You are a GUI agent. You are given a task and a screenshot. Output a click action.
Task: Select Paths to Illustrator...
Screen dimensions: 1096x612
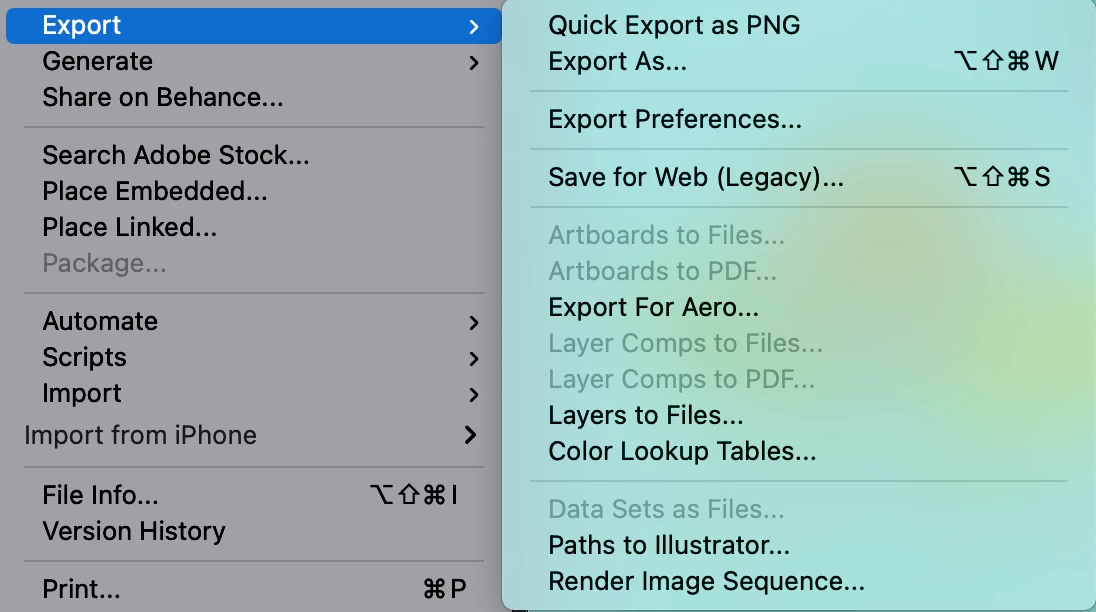click(799, 546)
